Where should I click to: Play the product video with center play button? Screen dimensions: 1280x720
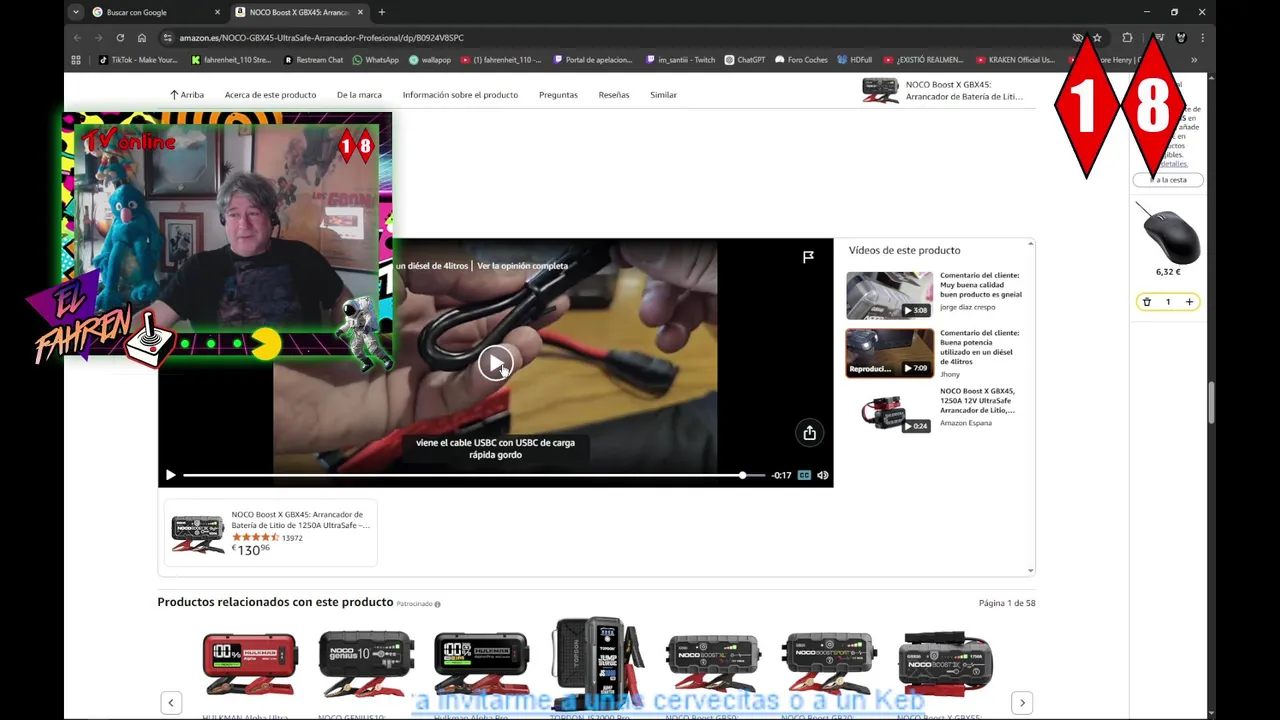(495, 363)
